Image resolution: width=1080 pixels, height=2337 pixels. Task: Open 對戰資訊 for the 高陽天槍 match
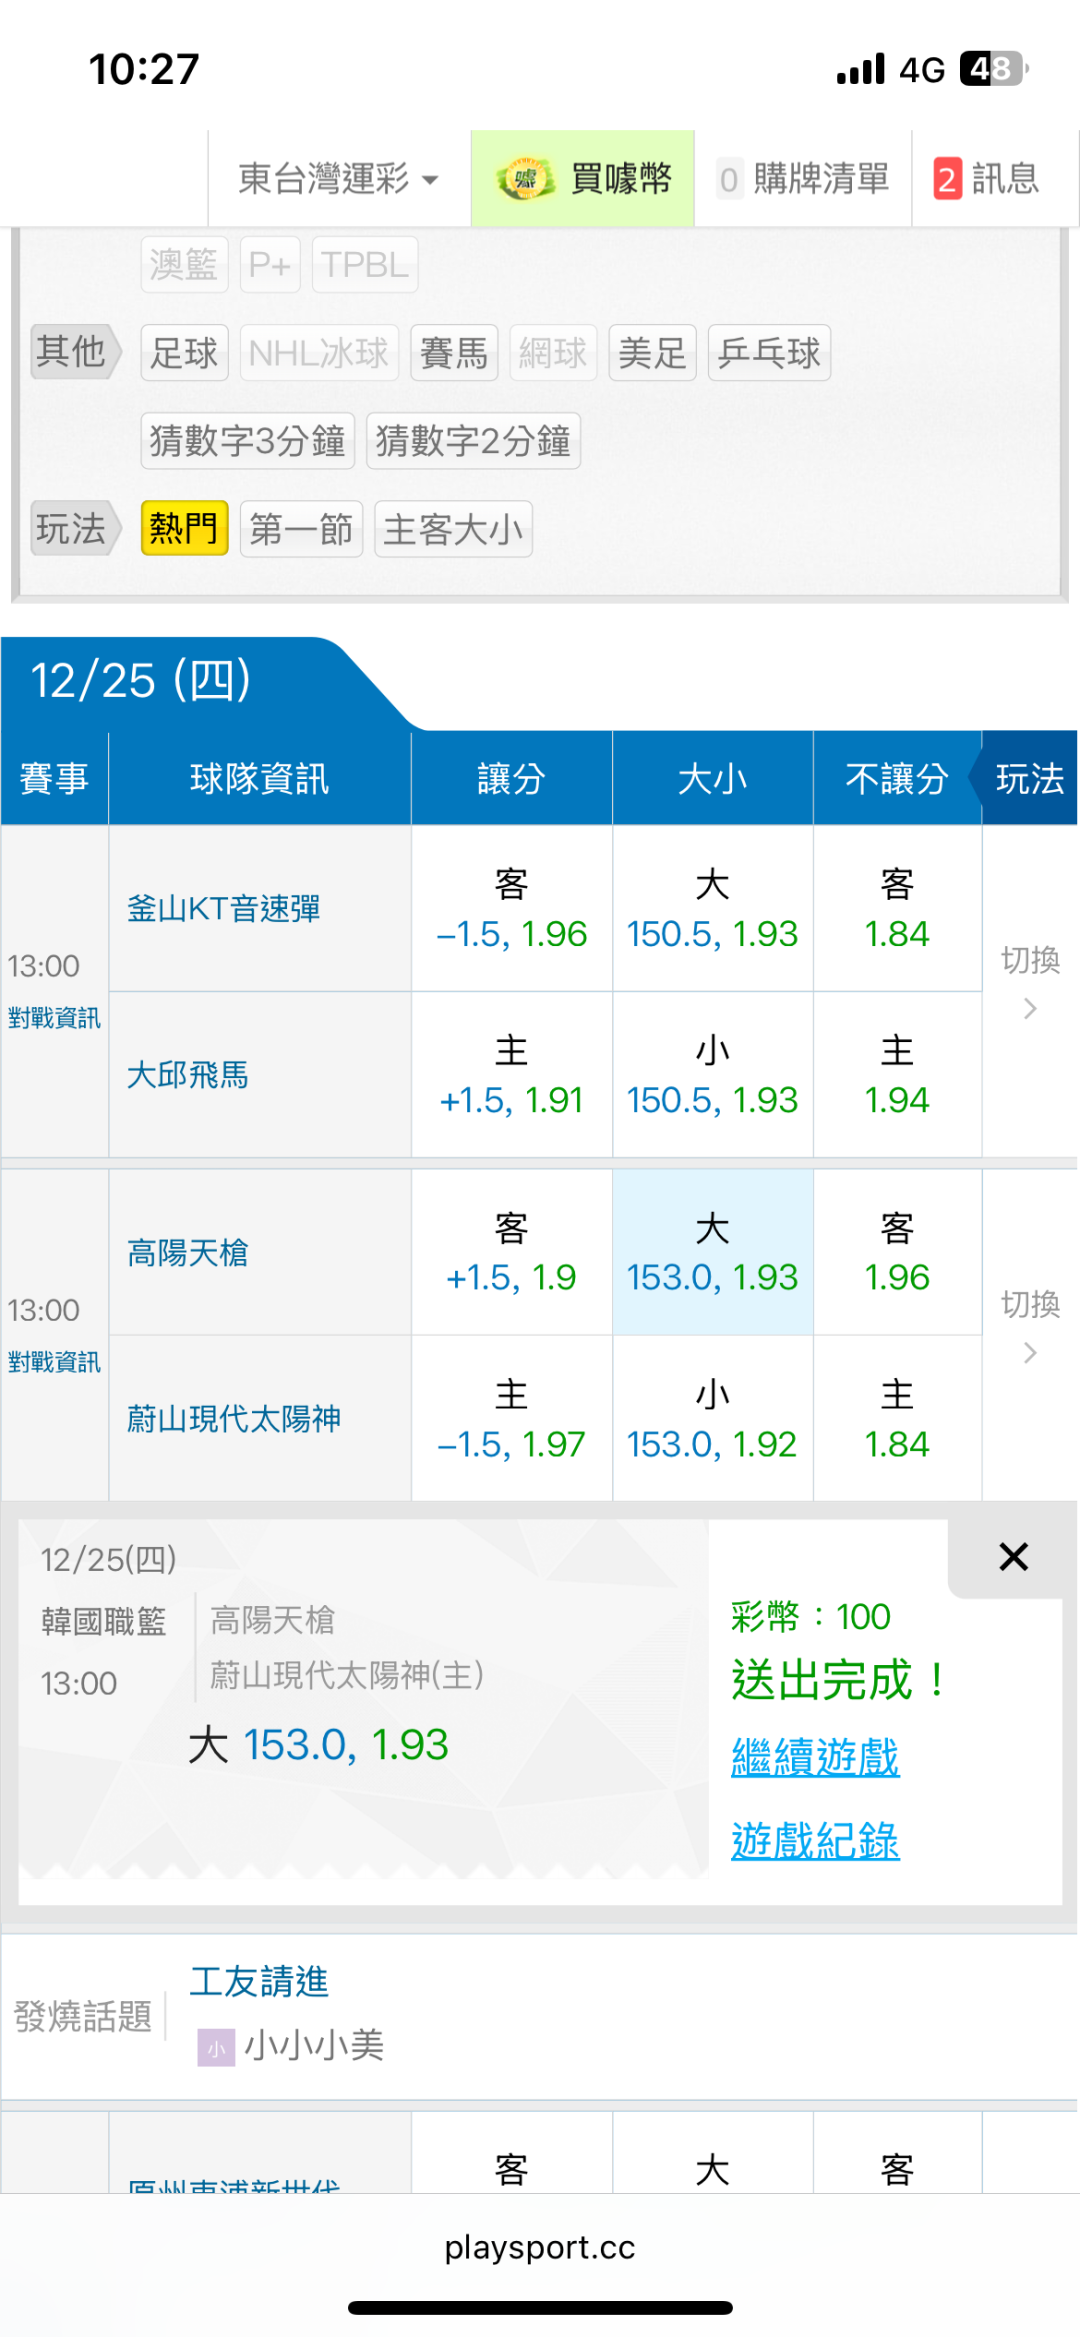[x=54, y=1362]
